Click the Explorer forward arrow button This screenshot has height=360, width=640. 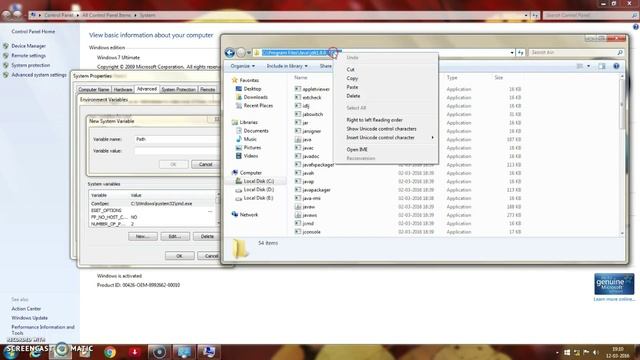pos(241,53)
